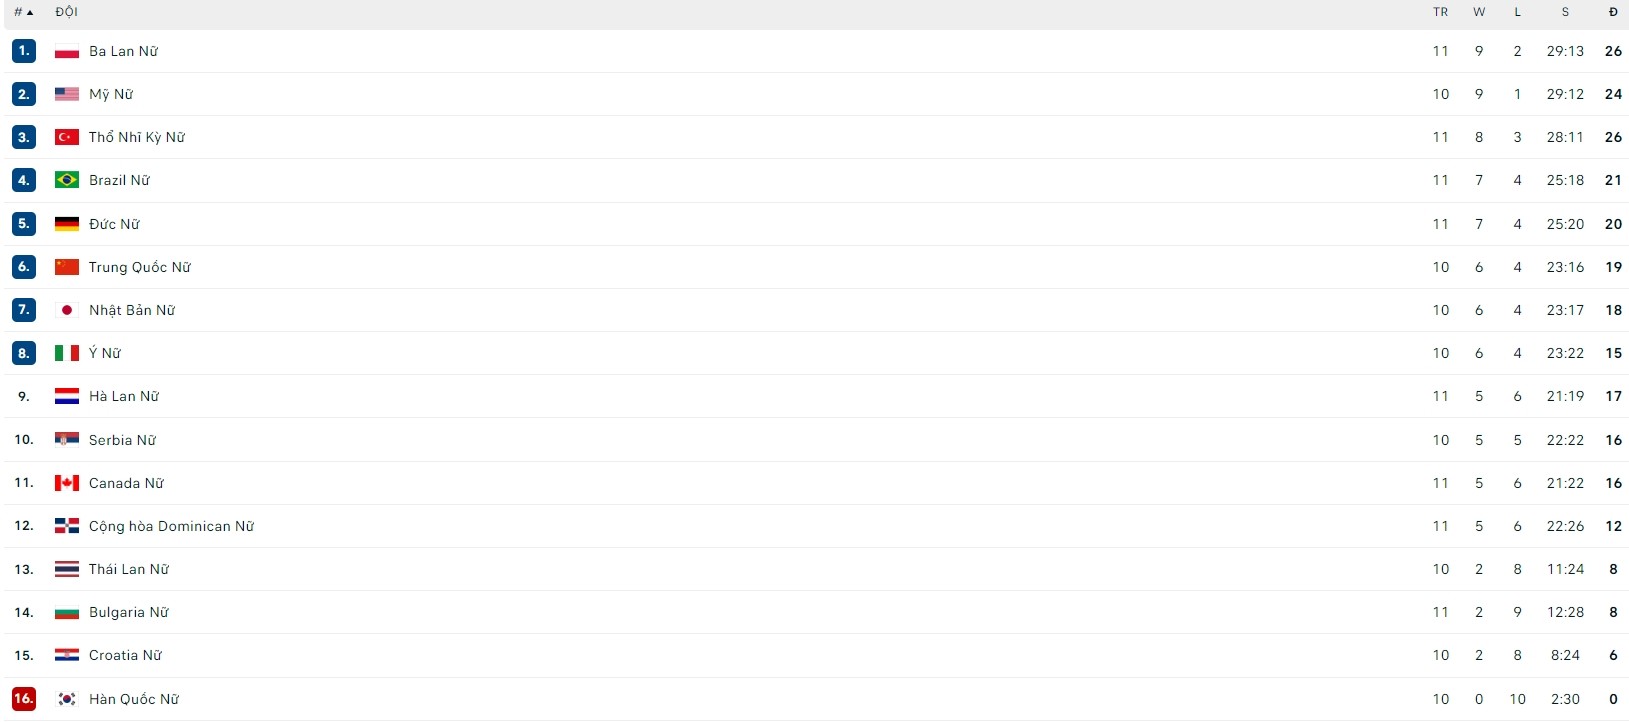Image resolution: width=1629 pixels, height=722 pixels.
Task: Click the blue rank 1 badge
Action: (x=24, y=51)
